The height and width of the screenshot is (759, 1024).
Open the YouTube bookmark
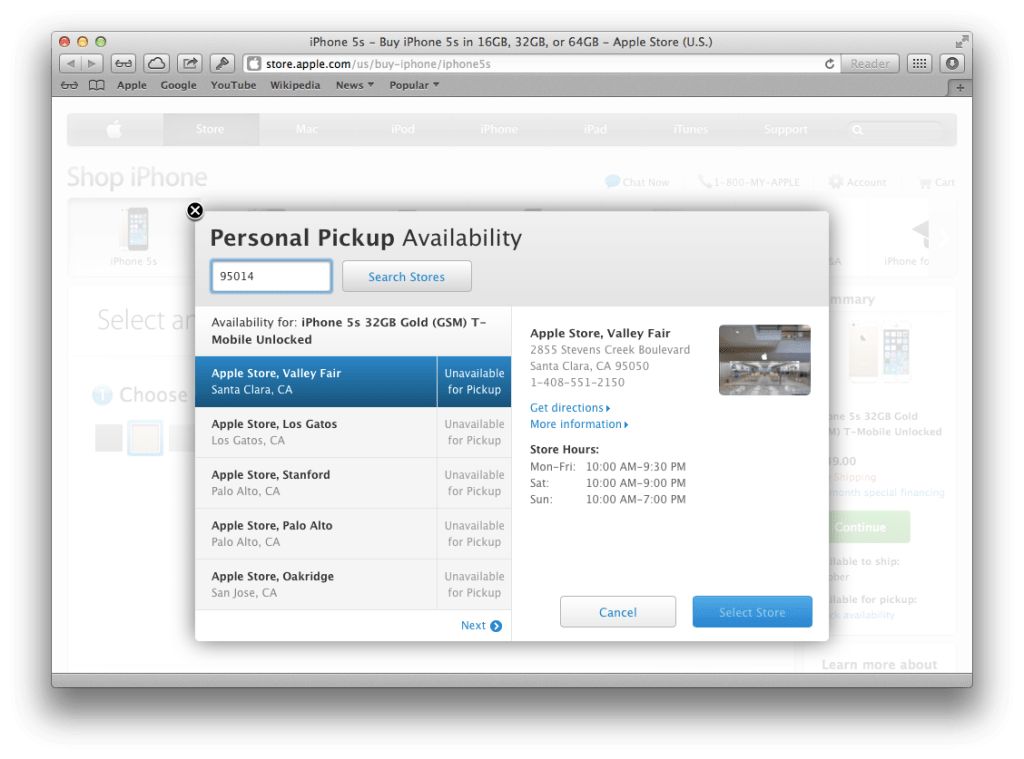pyautogui.click(x=233, y=85)
